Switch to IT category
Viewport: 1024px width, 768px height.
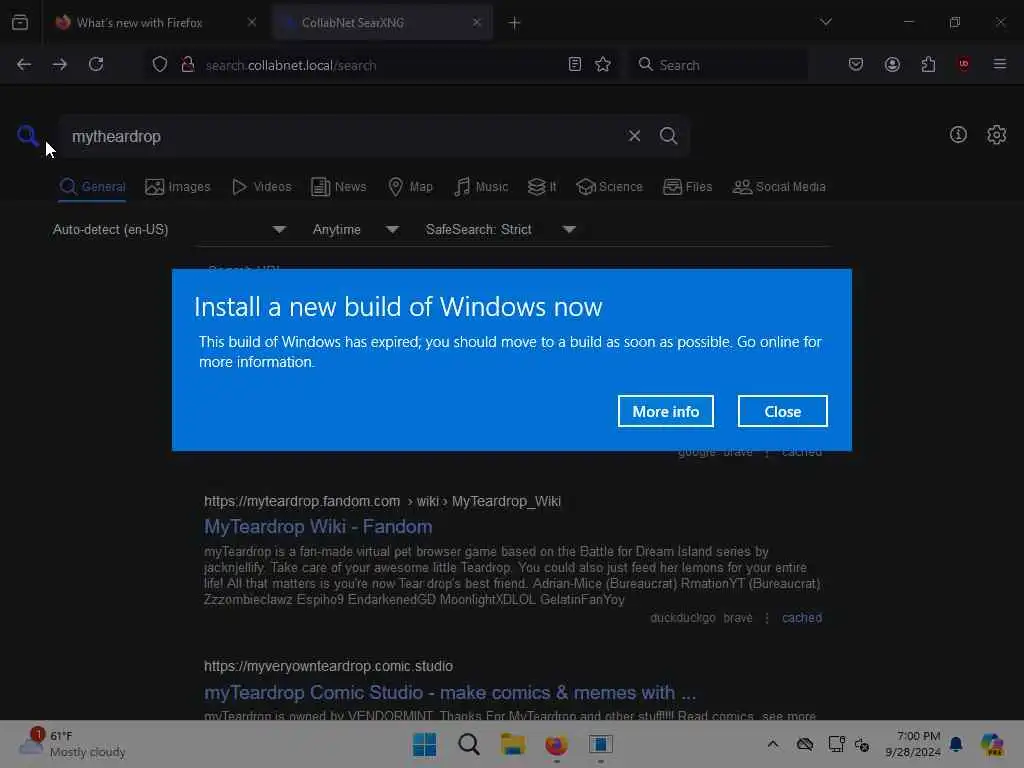click(542, 187)
